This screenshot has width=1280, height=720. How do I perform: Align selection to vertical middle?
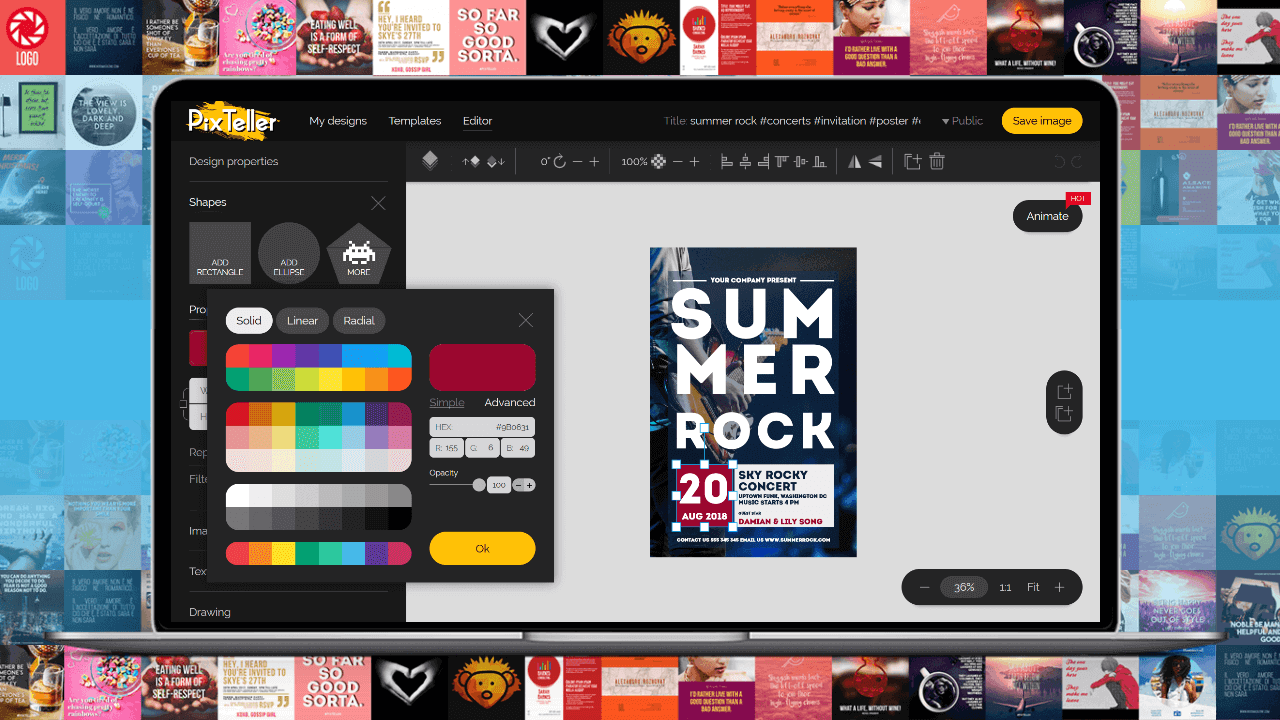(800, 161)
